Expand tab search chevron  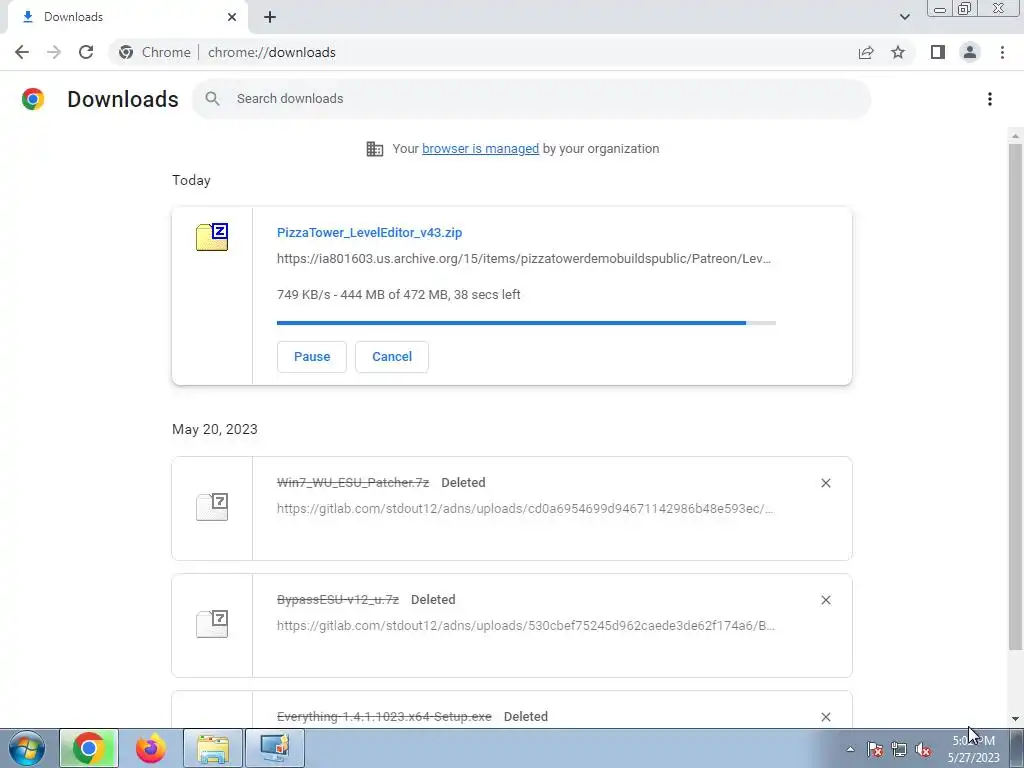904,17
